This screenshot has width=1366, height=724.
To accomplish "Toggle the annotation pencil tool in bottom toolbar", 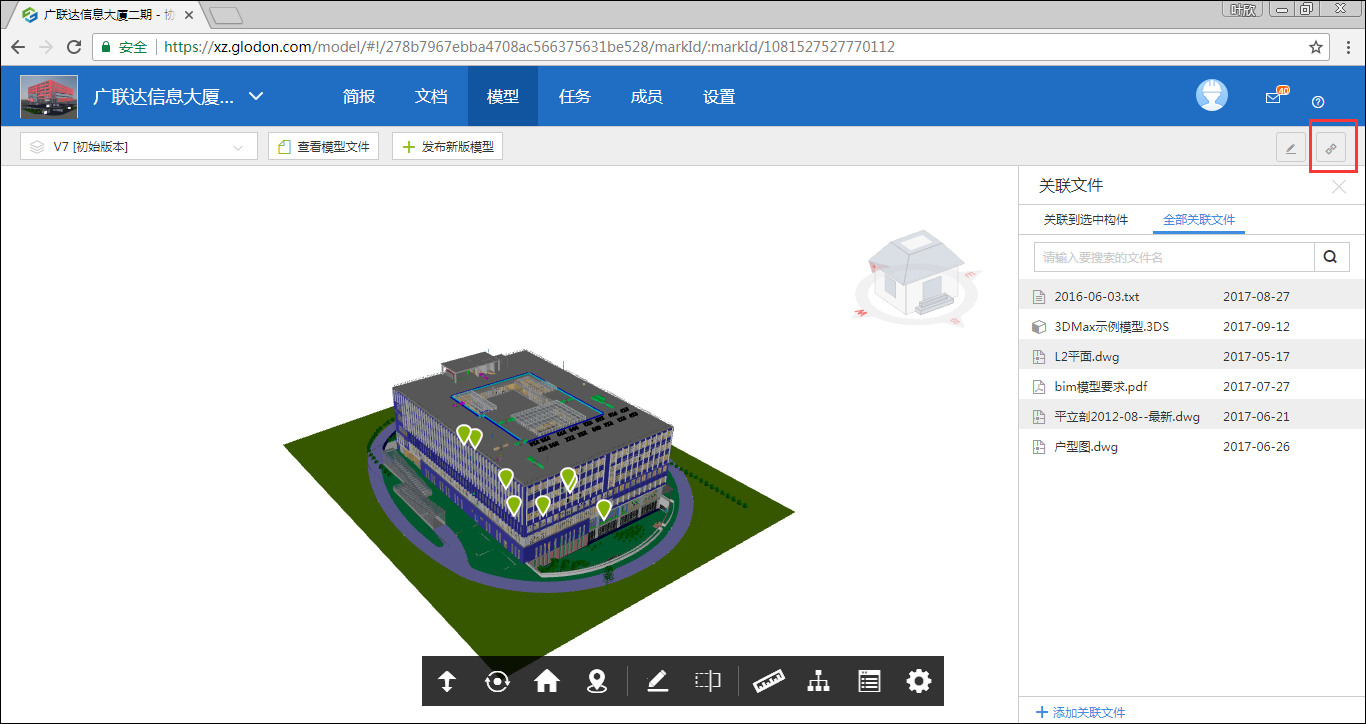I will 657,682.
